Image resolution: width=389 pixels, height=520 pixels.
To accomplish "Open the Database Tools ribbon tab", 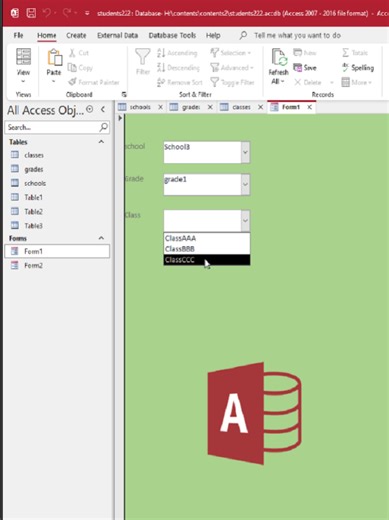I will [172, 35].
